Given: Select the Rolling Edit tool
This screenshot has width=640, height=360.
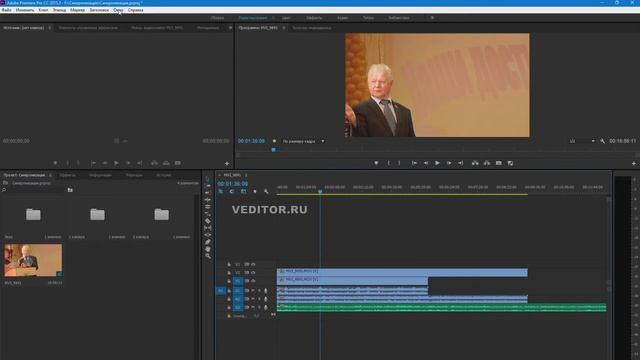Looking at the screenshot, I should (207, 200).
